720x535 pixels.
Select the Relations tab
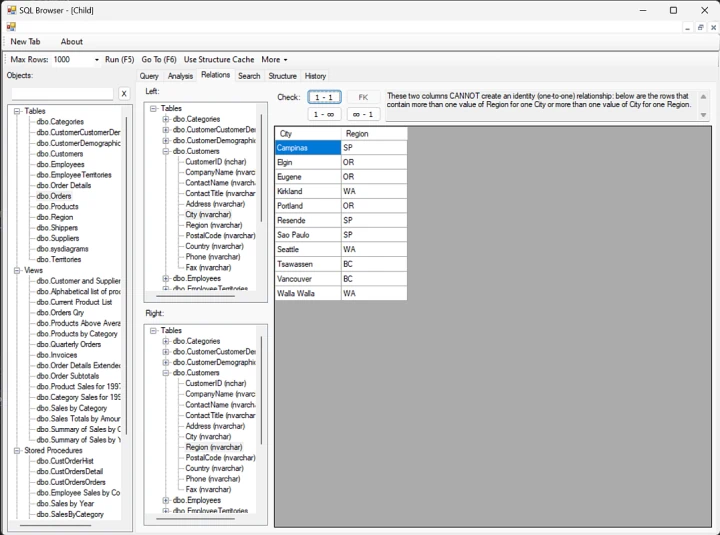(215, 75)
